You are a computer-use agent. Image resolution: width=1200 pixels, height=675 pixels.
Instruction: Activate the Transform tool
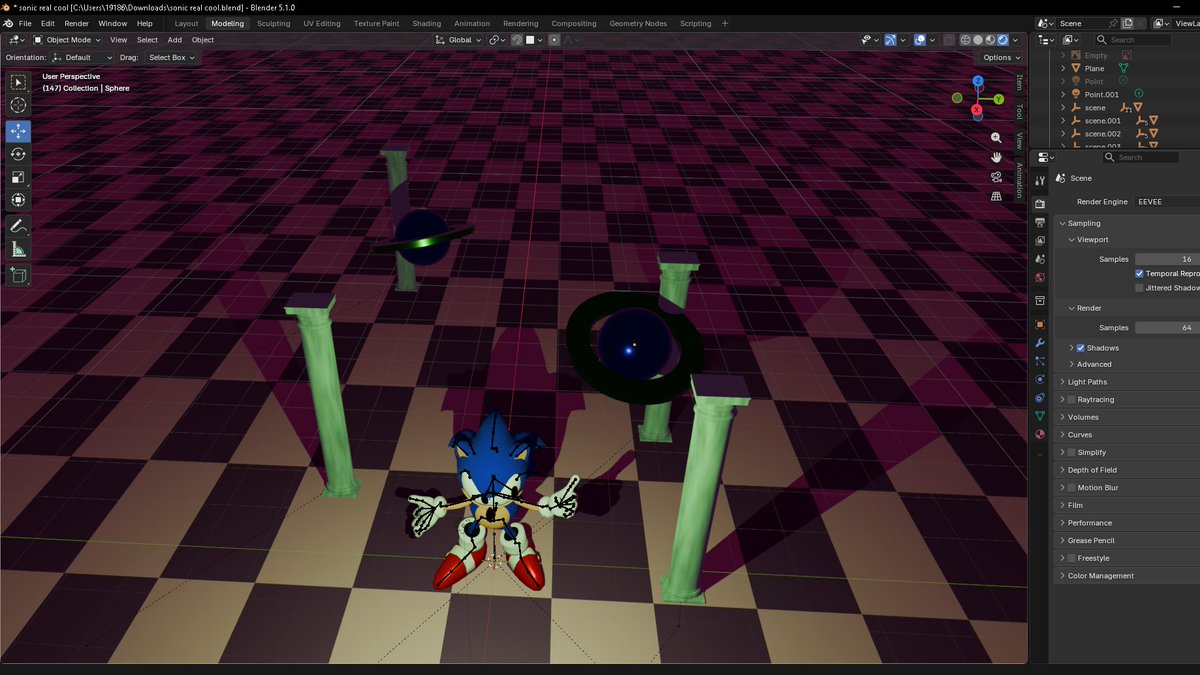pyautogui.click(x=18, y=200)
